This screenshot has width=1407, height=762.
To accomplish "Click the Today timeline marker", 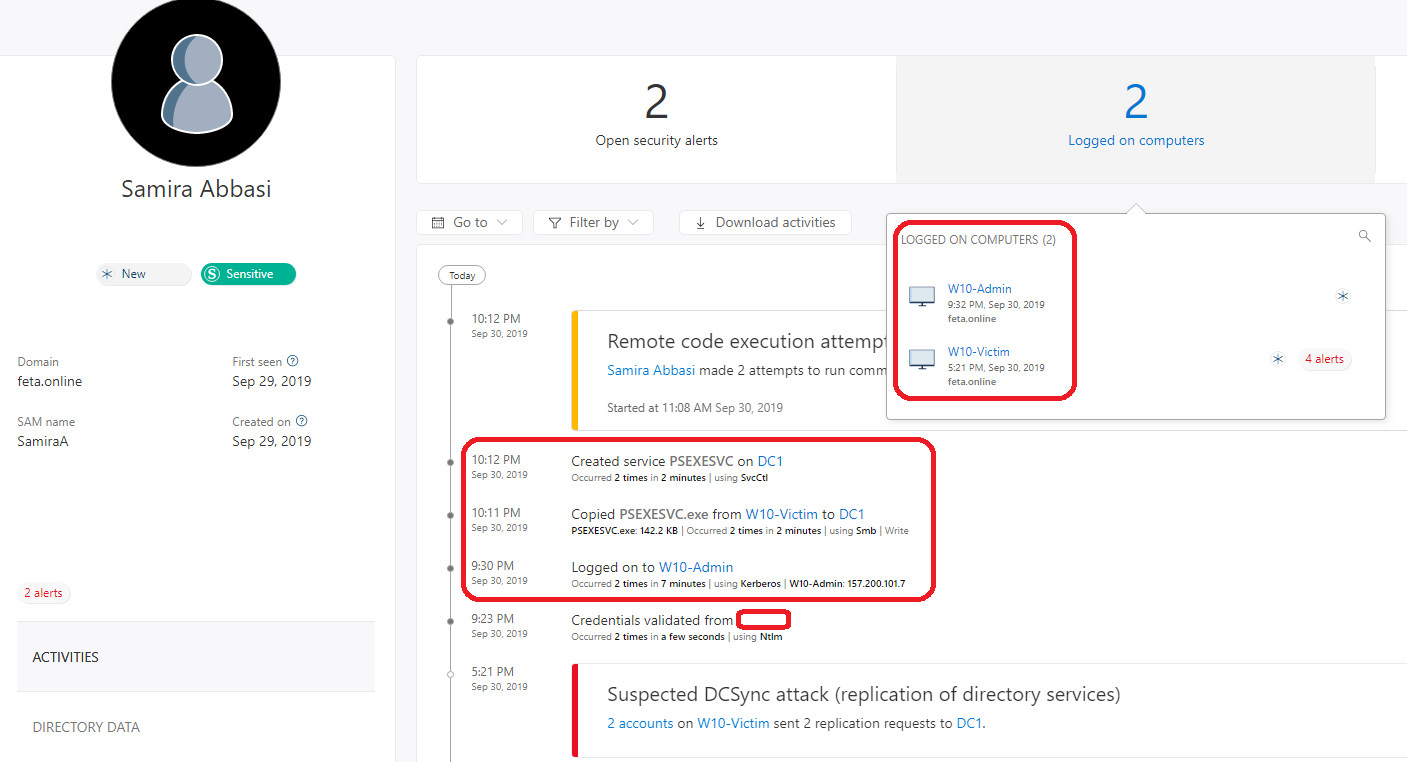I will (x=462, y=275).
